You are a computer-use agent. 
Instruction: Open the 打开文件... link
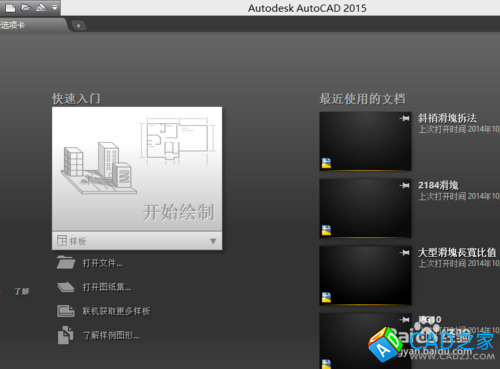point(103,263)
